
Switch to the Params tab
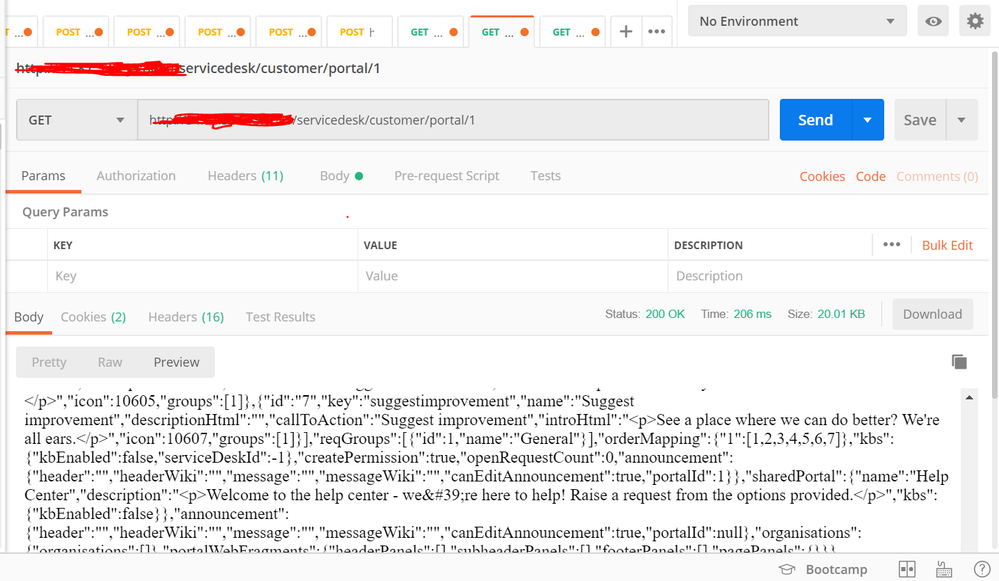click(43, 176)
